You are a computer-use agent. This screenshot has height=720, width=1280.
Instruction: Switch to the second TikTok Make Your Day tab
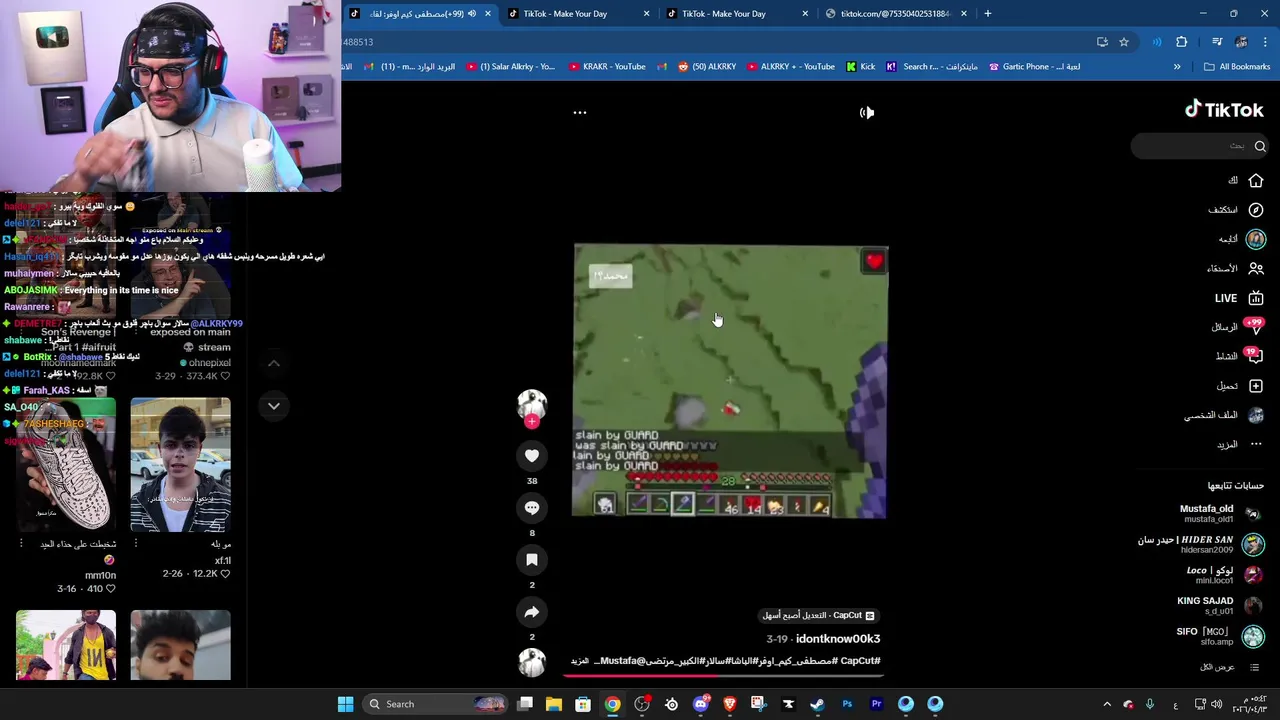point(736,14)
